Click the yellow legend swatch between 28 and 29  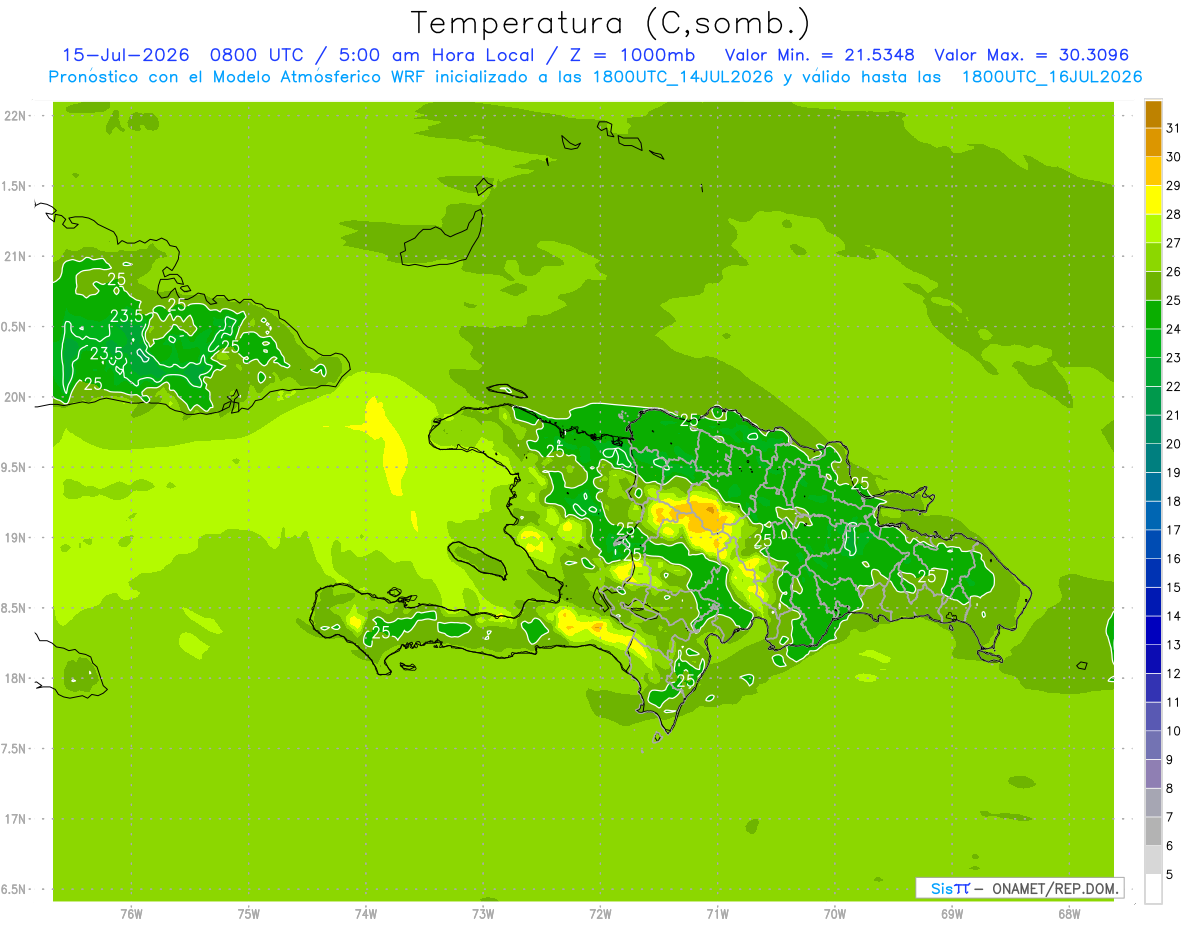(x=1153, y=199)
